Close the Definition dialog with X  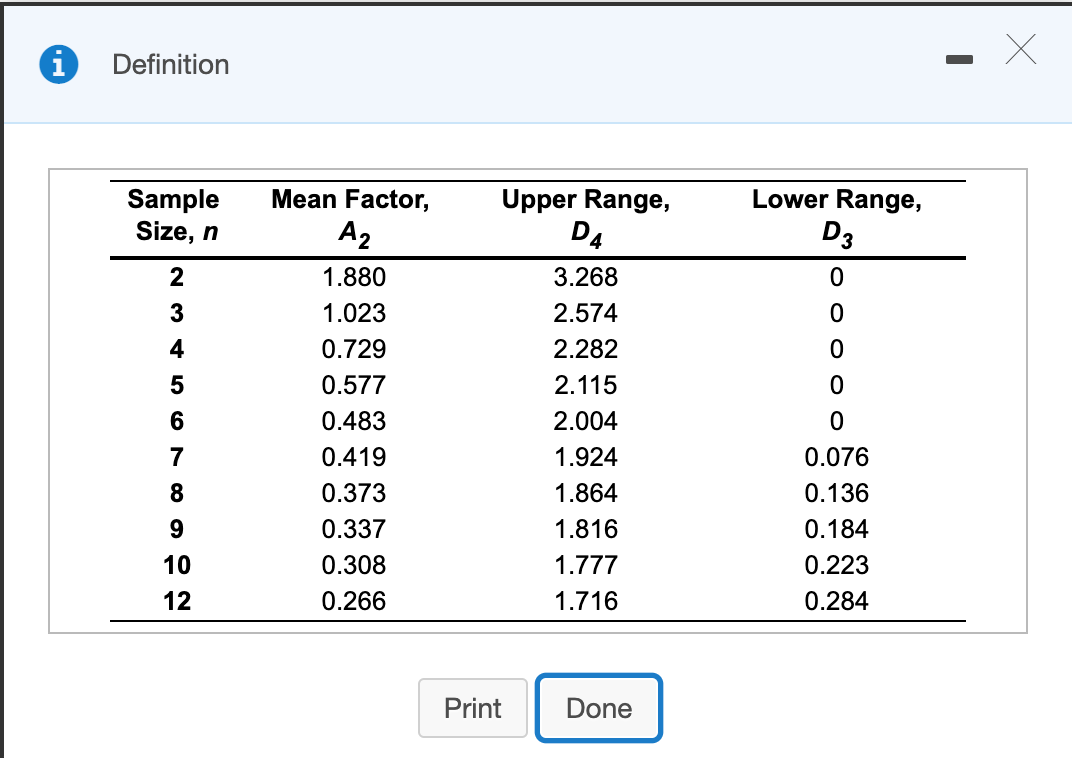[x=1021, y=49]
